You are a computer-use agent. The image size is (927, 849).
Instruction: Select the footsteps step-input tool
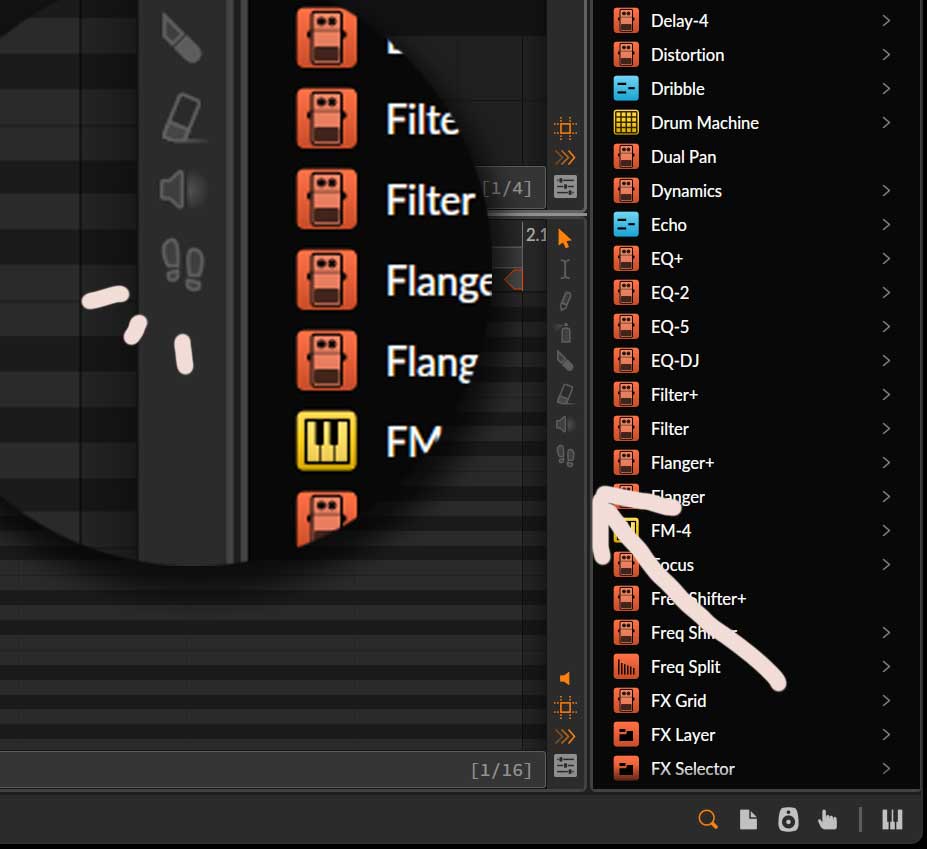coord(565,456)
